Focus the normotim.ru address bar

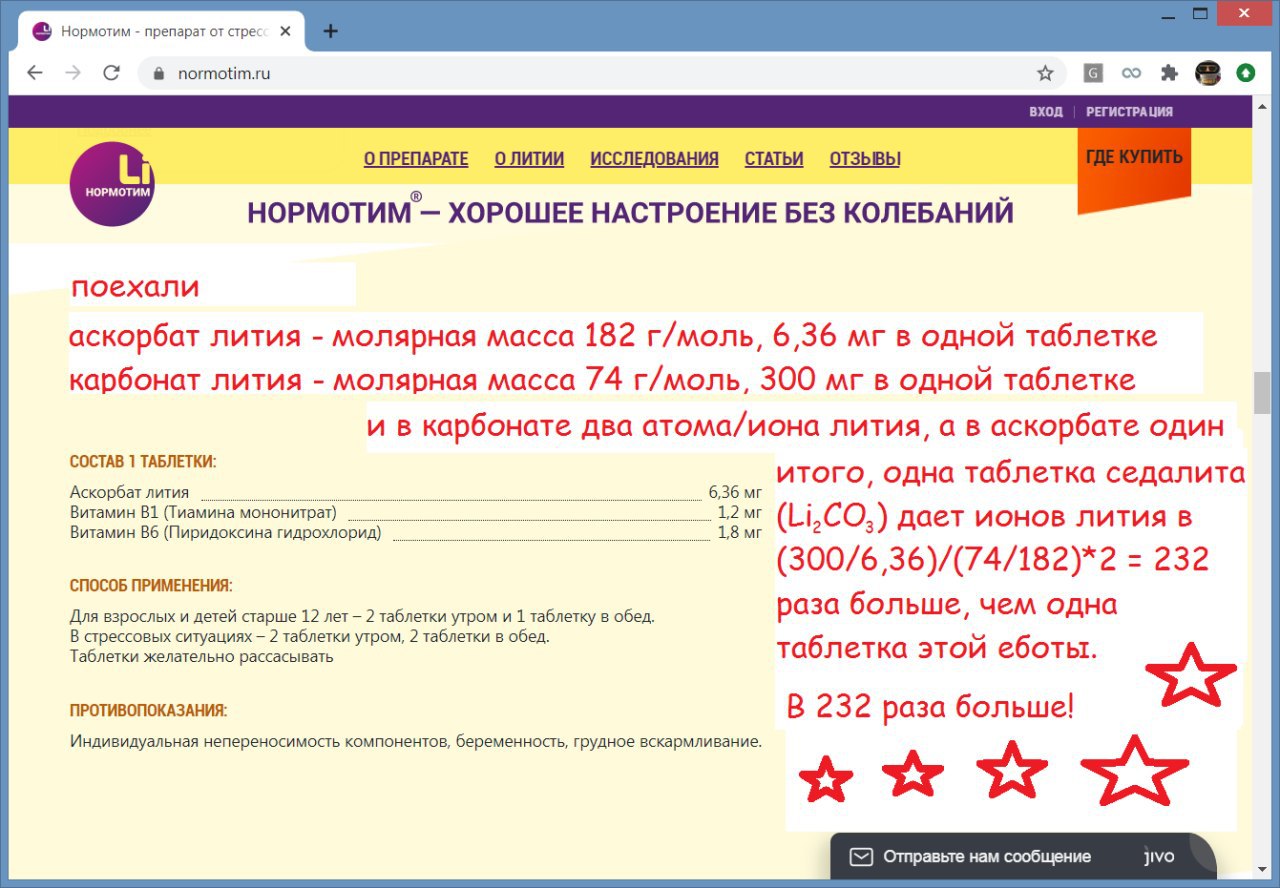click(600, 73)
